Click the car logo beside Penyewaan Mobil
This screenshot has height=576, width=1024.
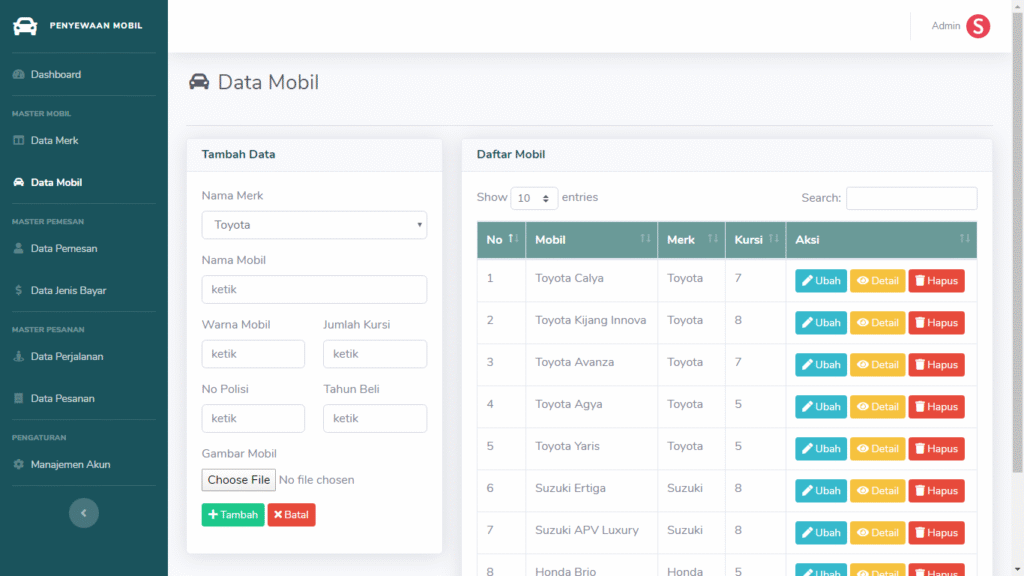(x=25, y=26)
